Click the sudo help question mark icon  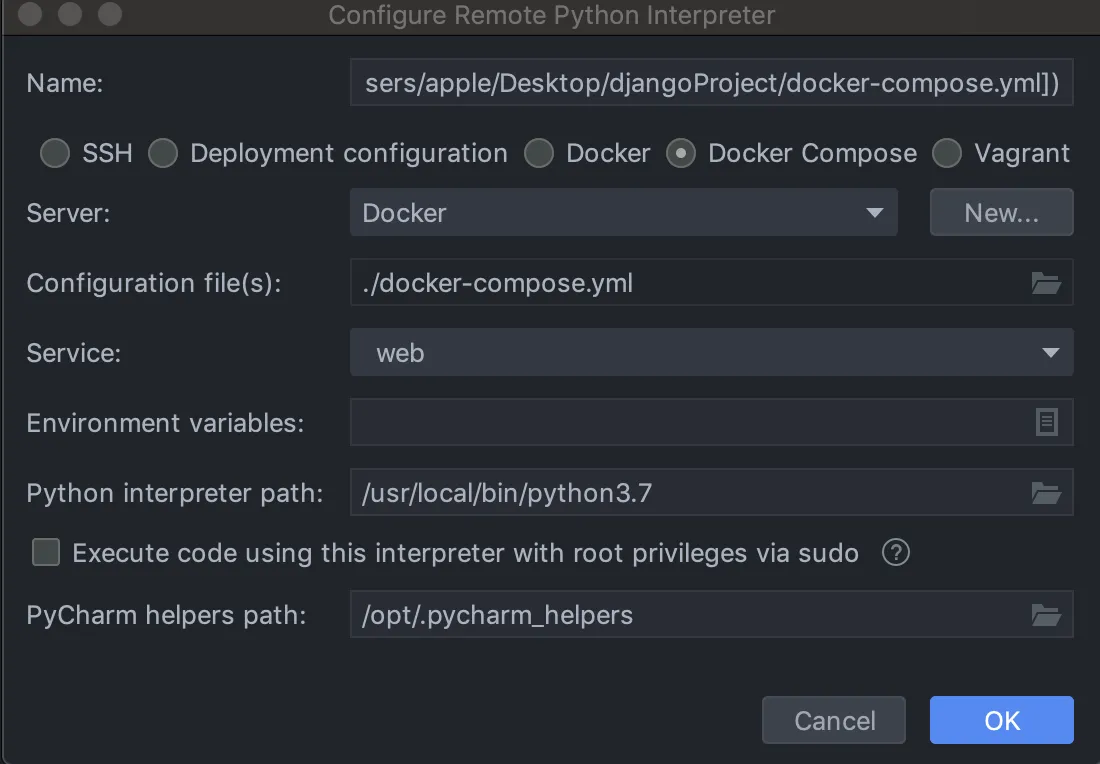tap(896, 552)
